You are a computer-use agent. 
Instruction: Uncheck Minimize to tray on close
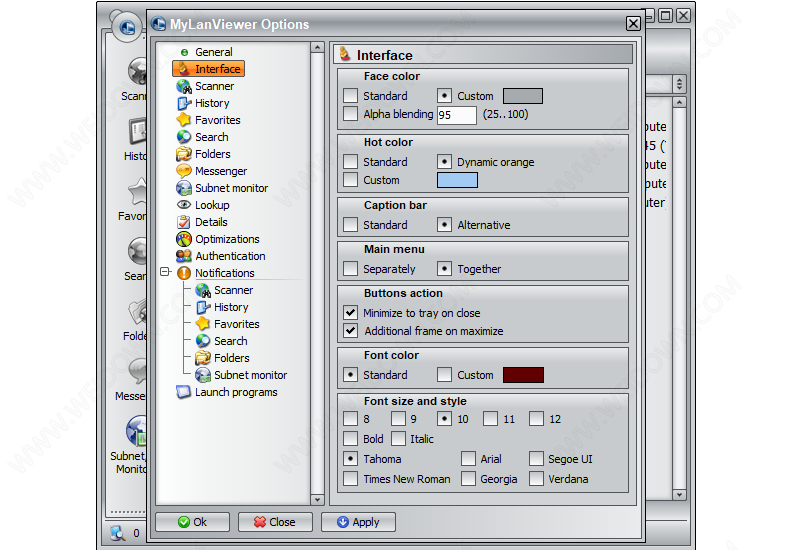pyautogui.click(x=350, y=313)
